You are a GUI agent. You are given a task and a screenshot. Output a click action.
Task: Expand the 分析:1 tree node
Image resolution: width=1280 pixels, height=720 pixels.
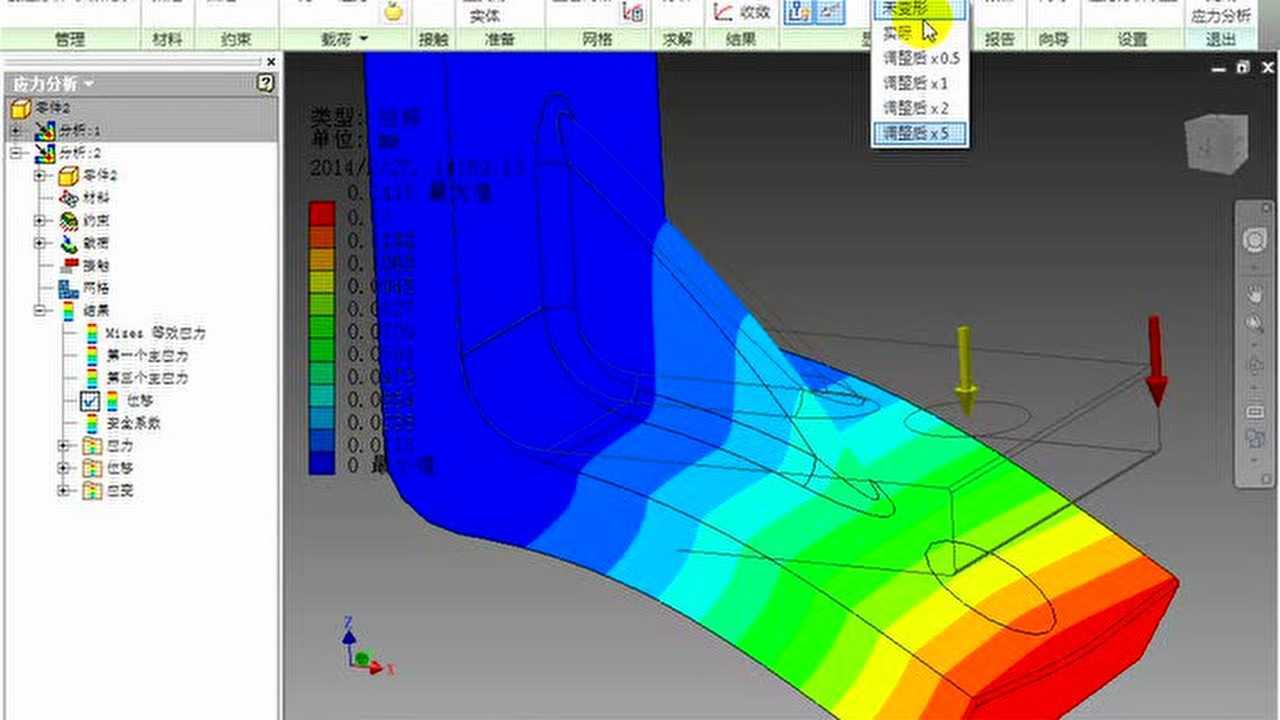click(x=18, y=130)
